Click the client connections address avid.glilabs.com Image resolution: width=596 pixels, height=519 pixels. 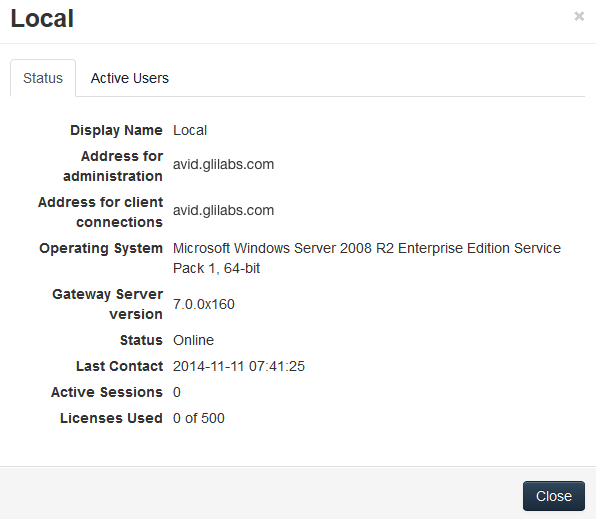(223, 210)
